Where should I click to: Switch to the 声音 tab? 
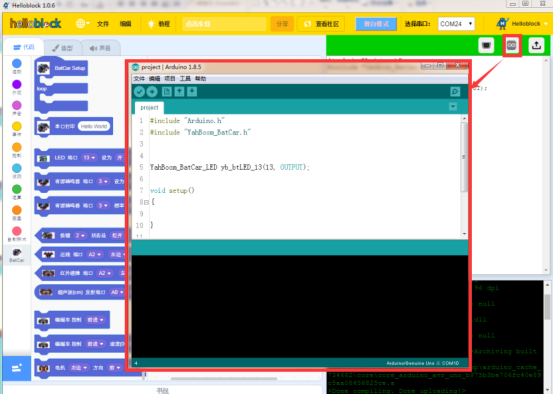(x=100, y=48)
